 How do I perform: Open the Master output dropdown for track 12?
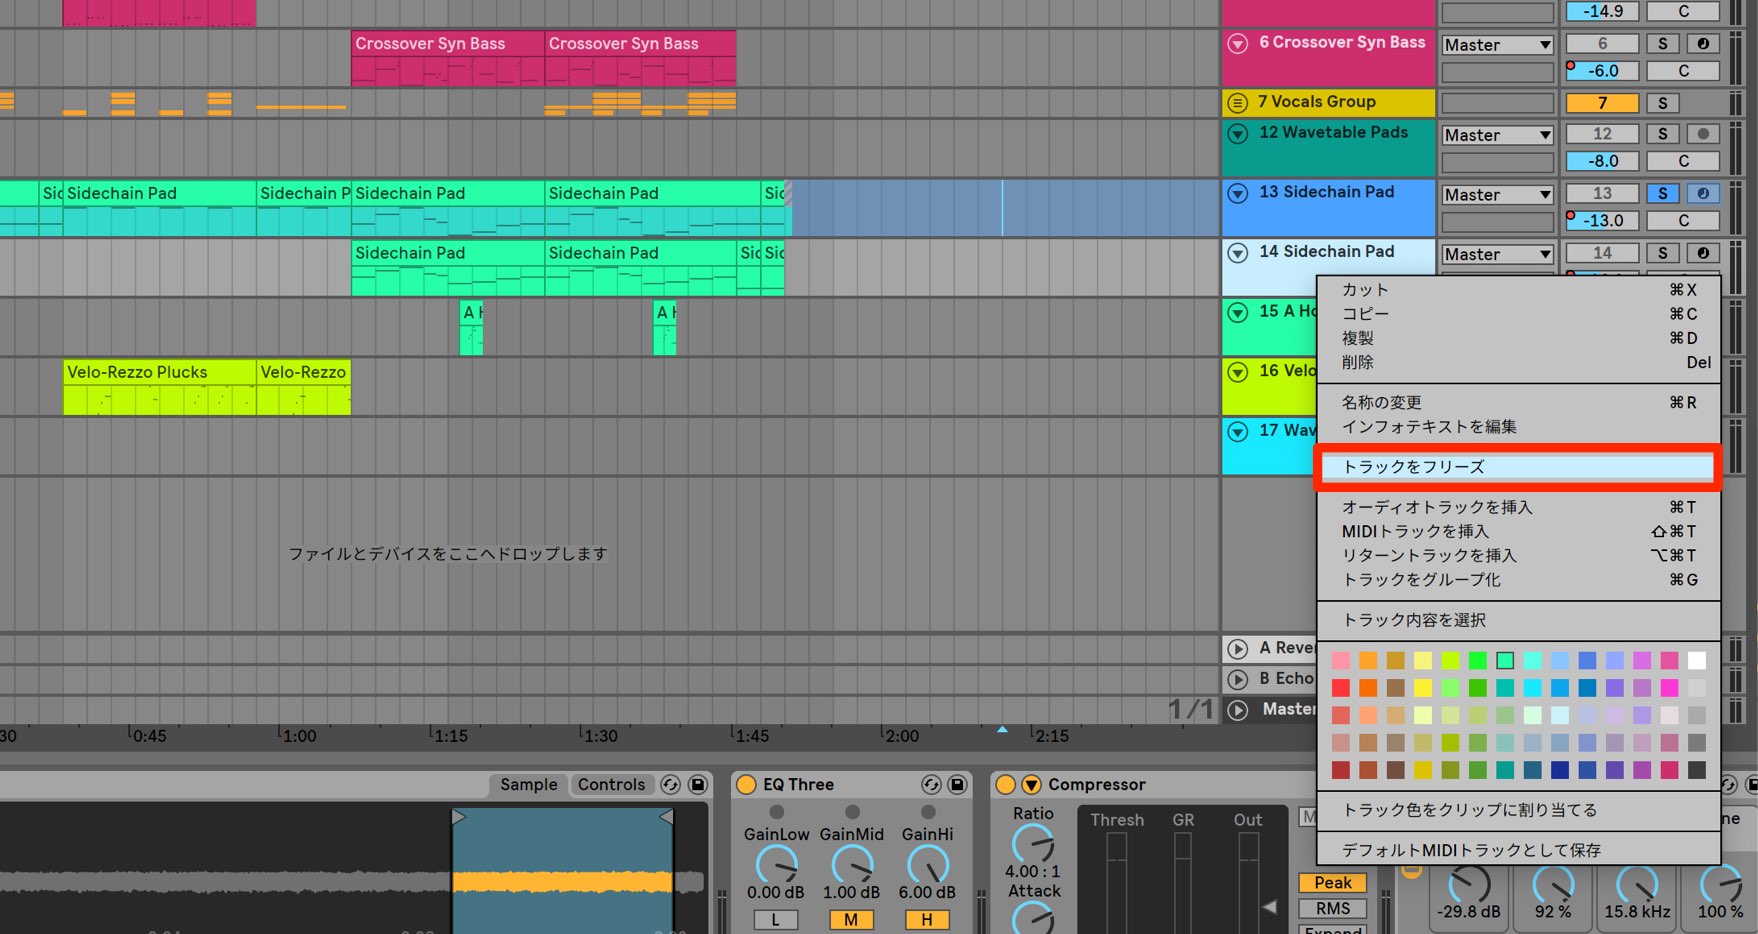[x=1497, y=135]
